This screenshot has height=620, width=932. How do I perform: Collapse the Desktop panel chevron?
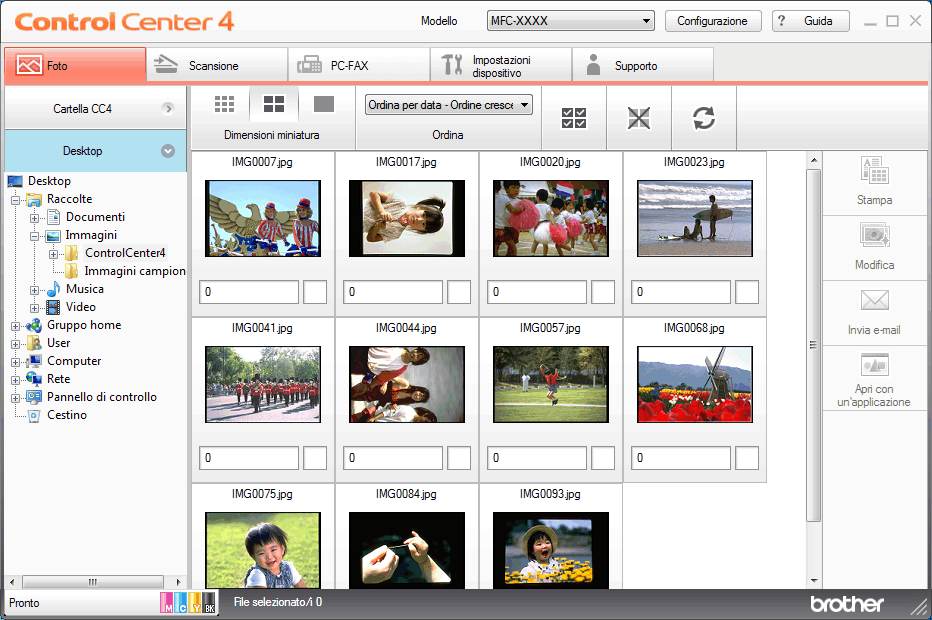[x=168, y=151]
